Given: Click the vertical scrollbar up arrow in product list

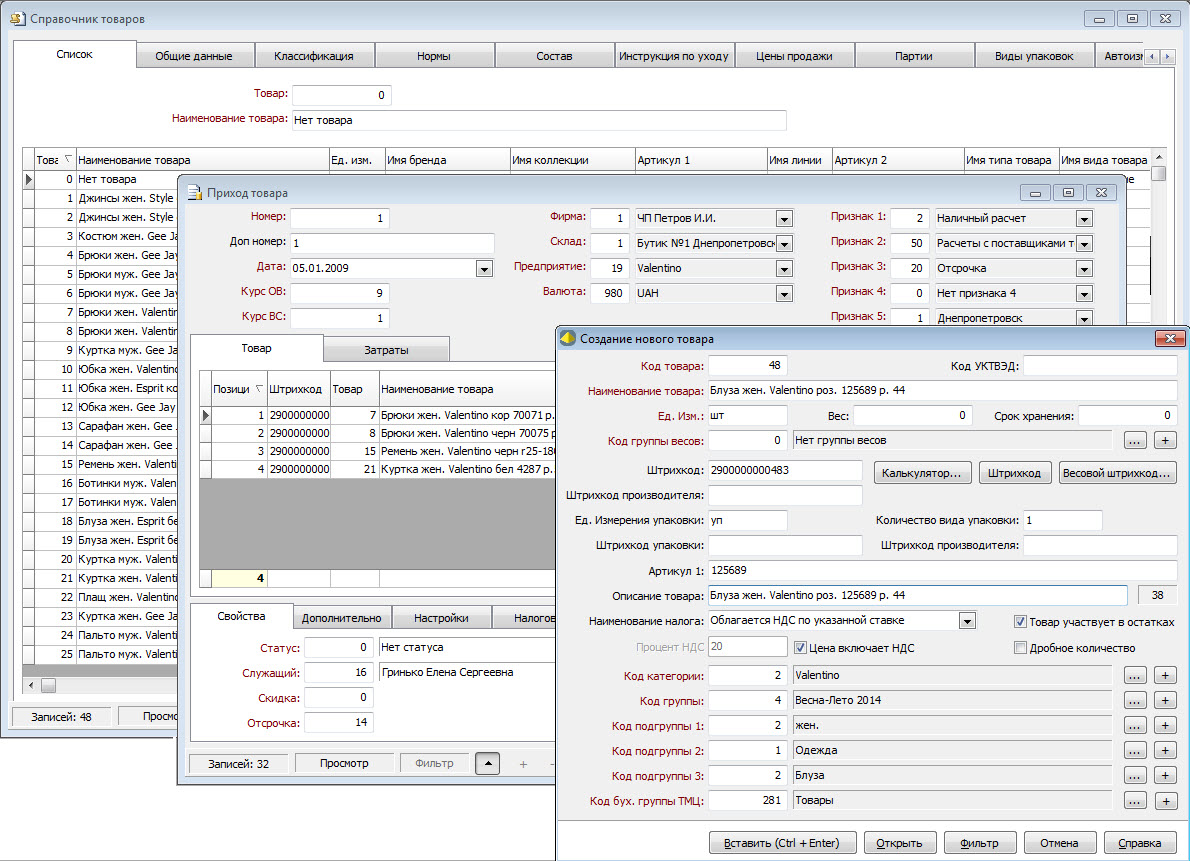Looking at the screenshot, I should (1158, 156).
